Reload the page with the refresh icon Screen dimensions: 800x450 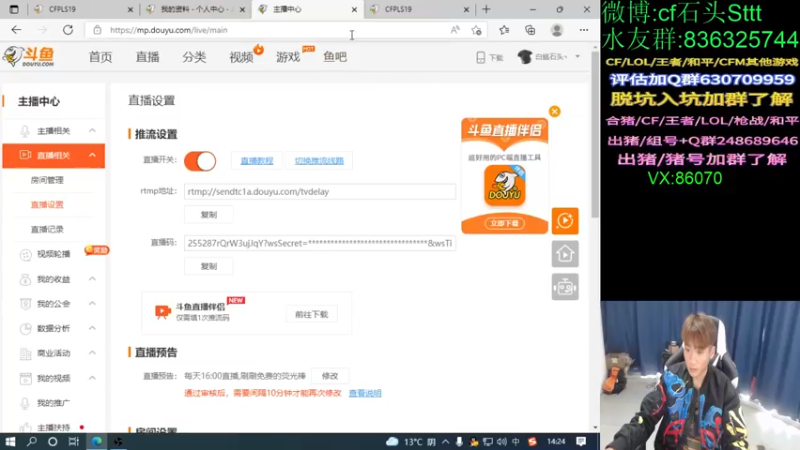coord(68,30)
